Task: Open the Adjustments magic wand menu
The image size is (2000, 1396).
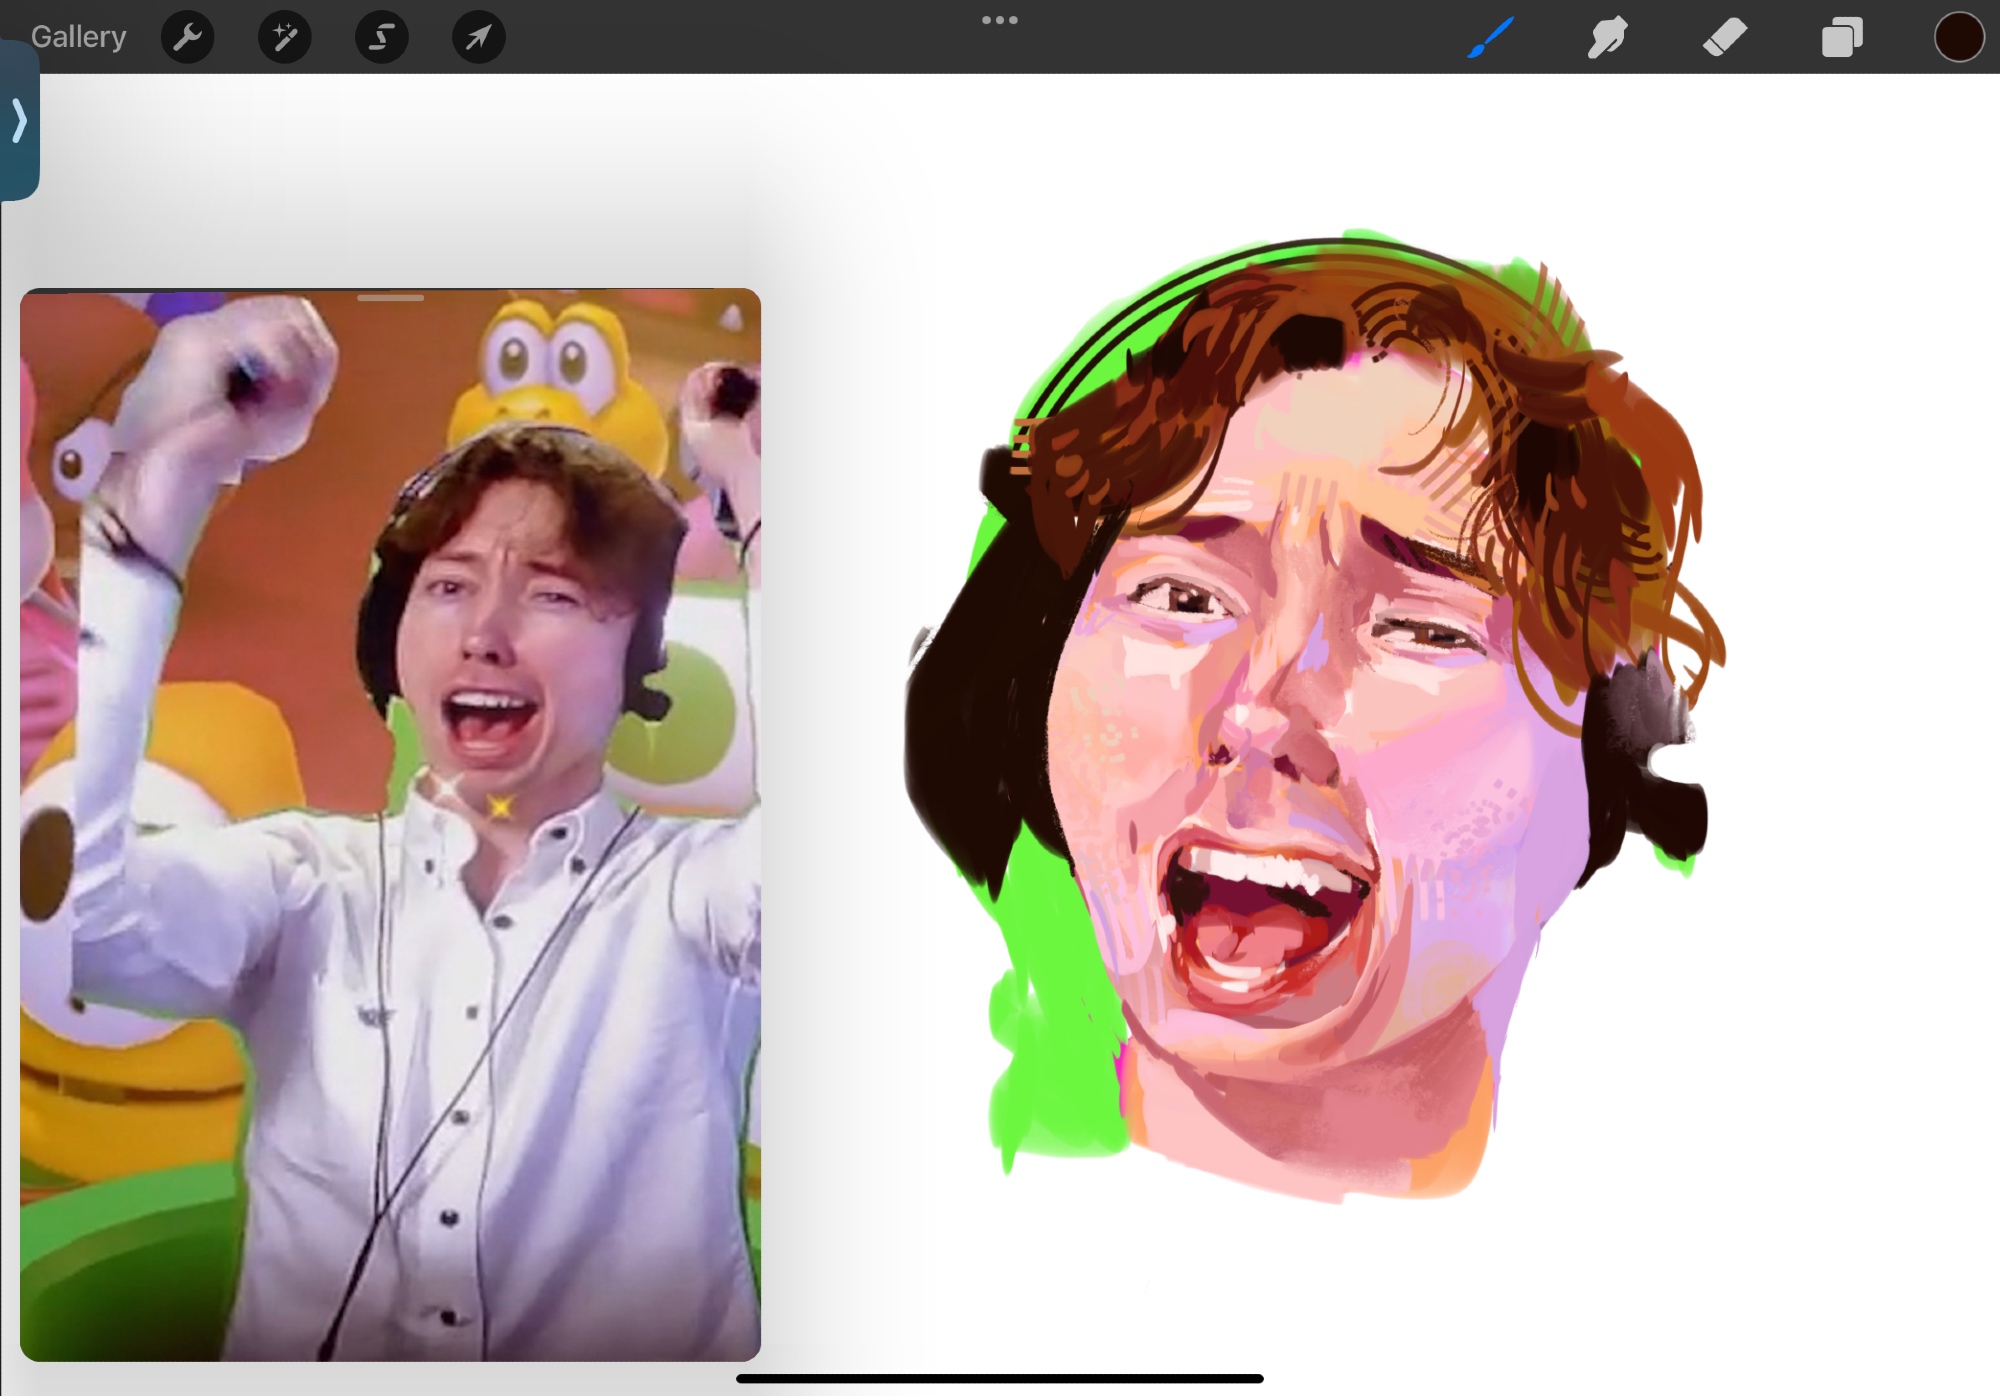Action: (285, 37)
